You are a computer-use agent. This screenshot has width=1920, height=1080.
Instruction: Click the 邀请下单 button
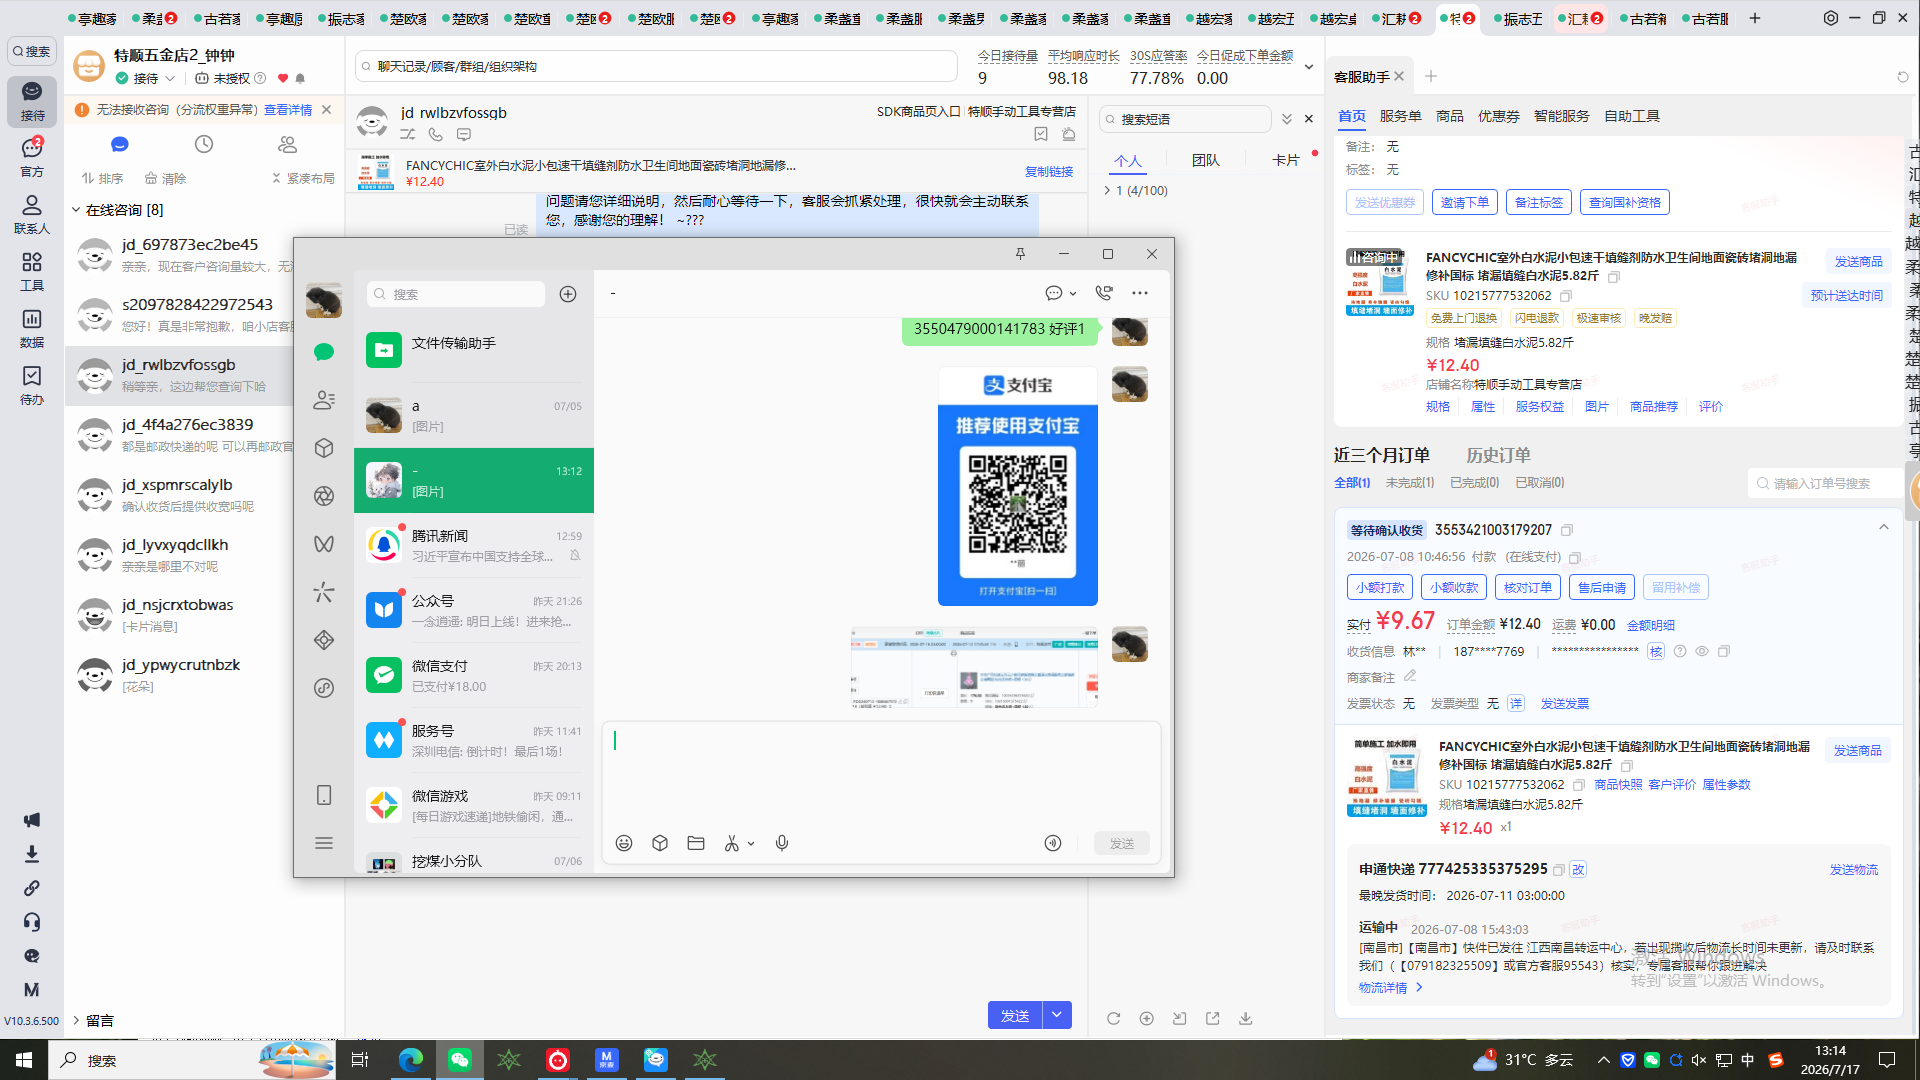(1464, 202)
